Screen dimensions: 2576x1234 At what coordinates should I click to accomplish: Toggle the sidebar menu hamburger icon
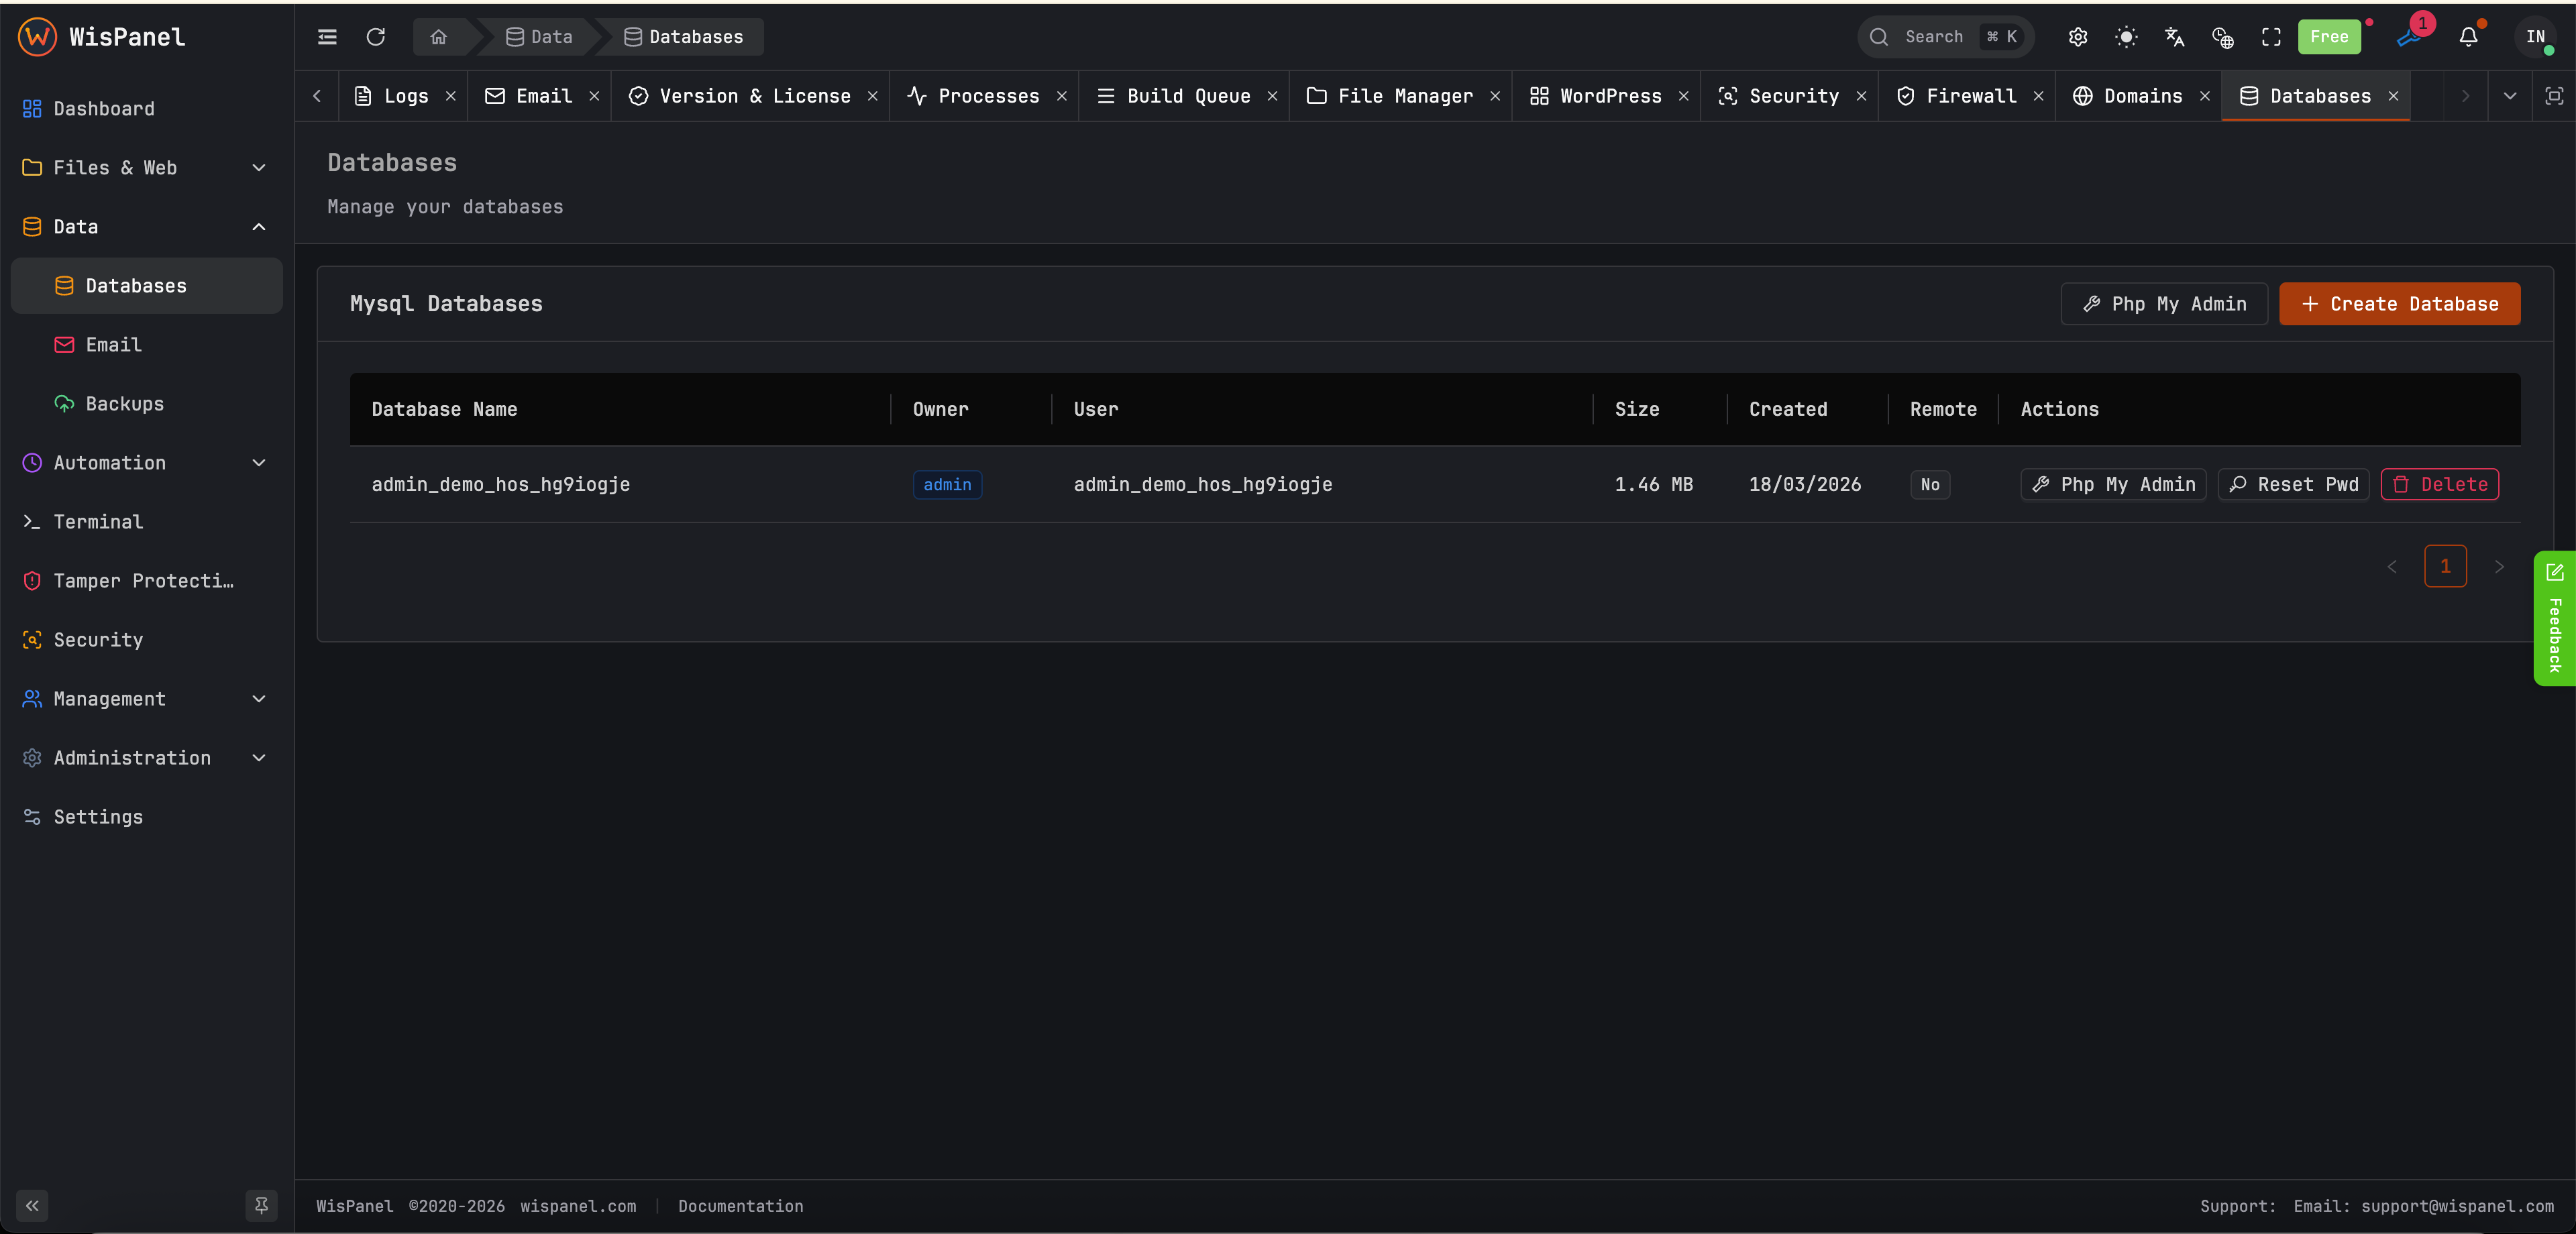(327, 37)
